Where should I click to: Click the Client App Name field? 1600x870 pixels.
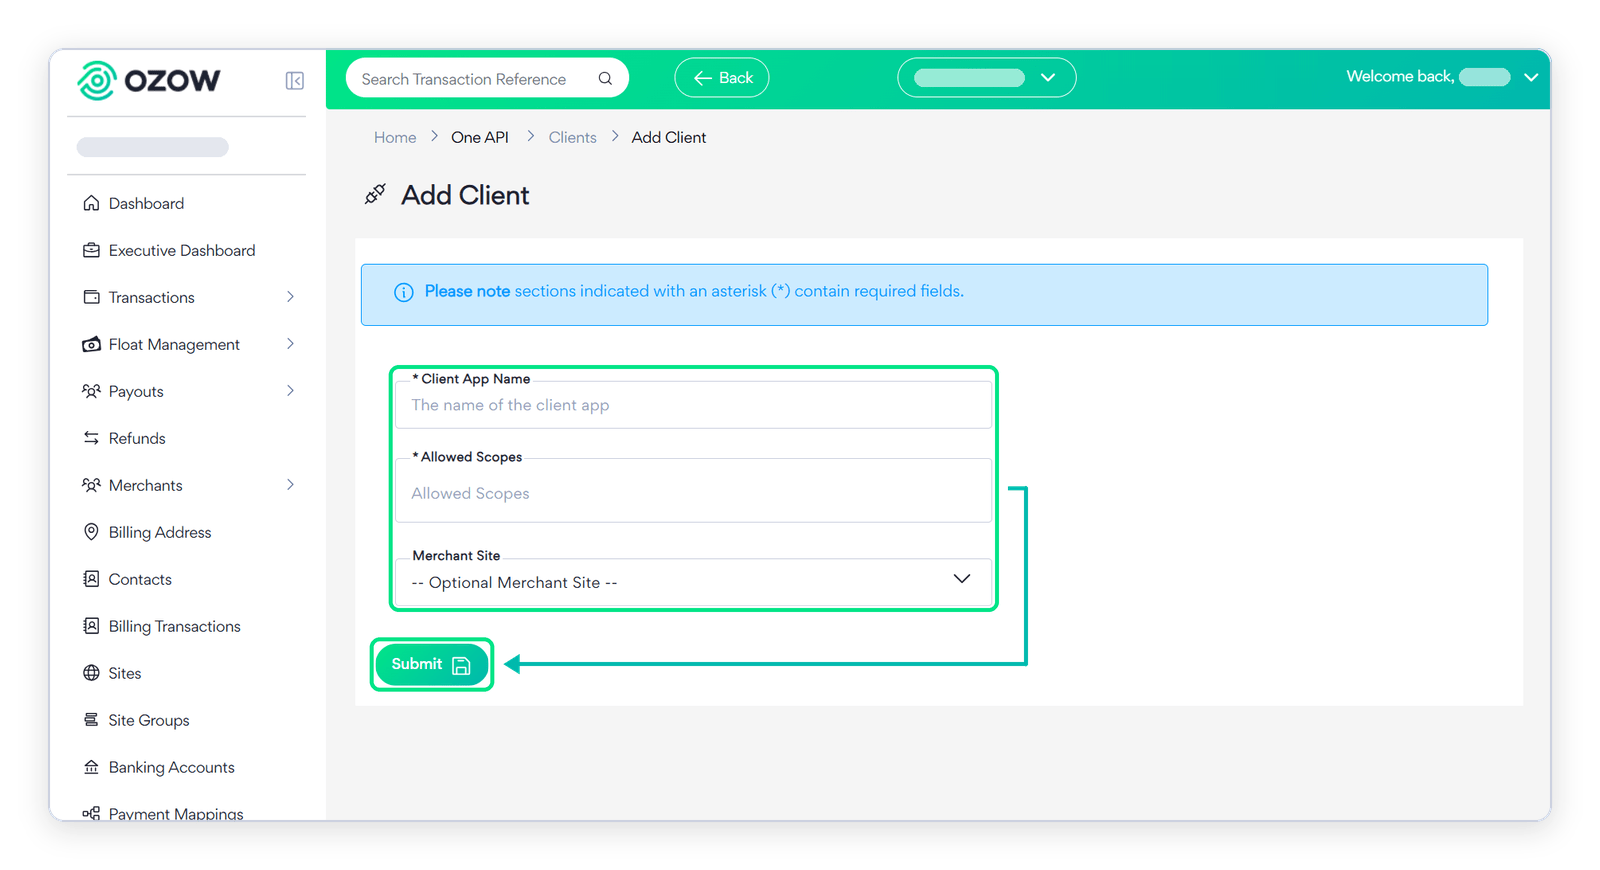pyautogui.click(x=693, y=405)
